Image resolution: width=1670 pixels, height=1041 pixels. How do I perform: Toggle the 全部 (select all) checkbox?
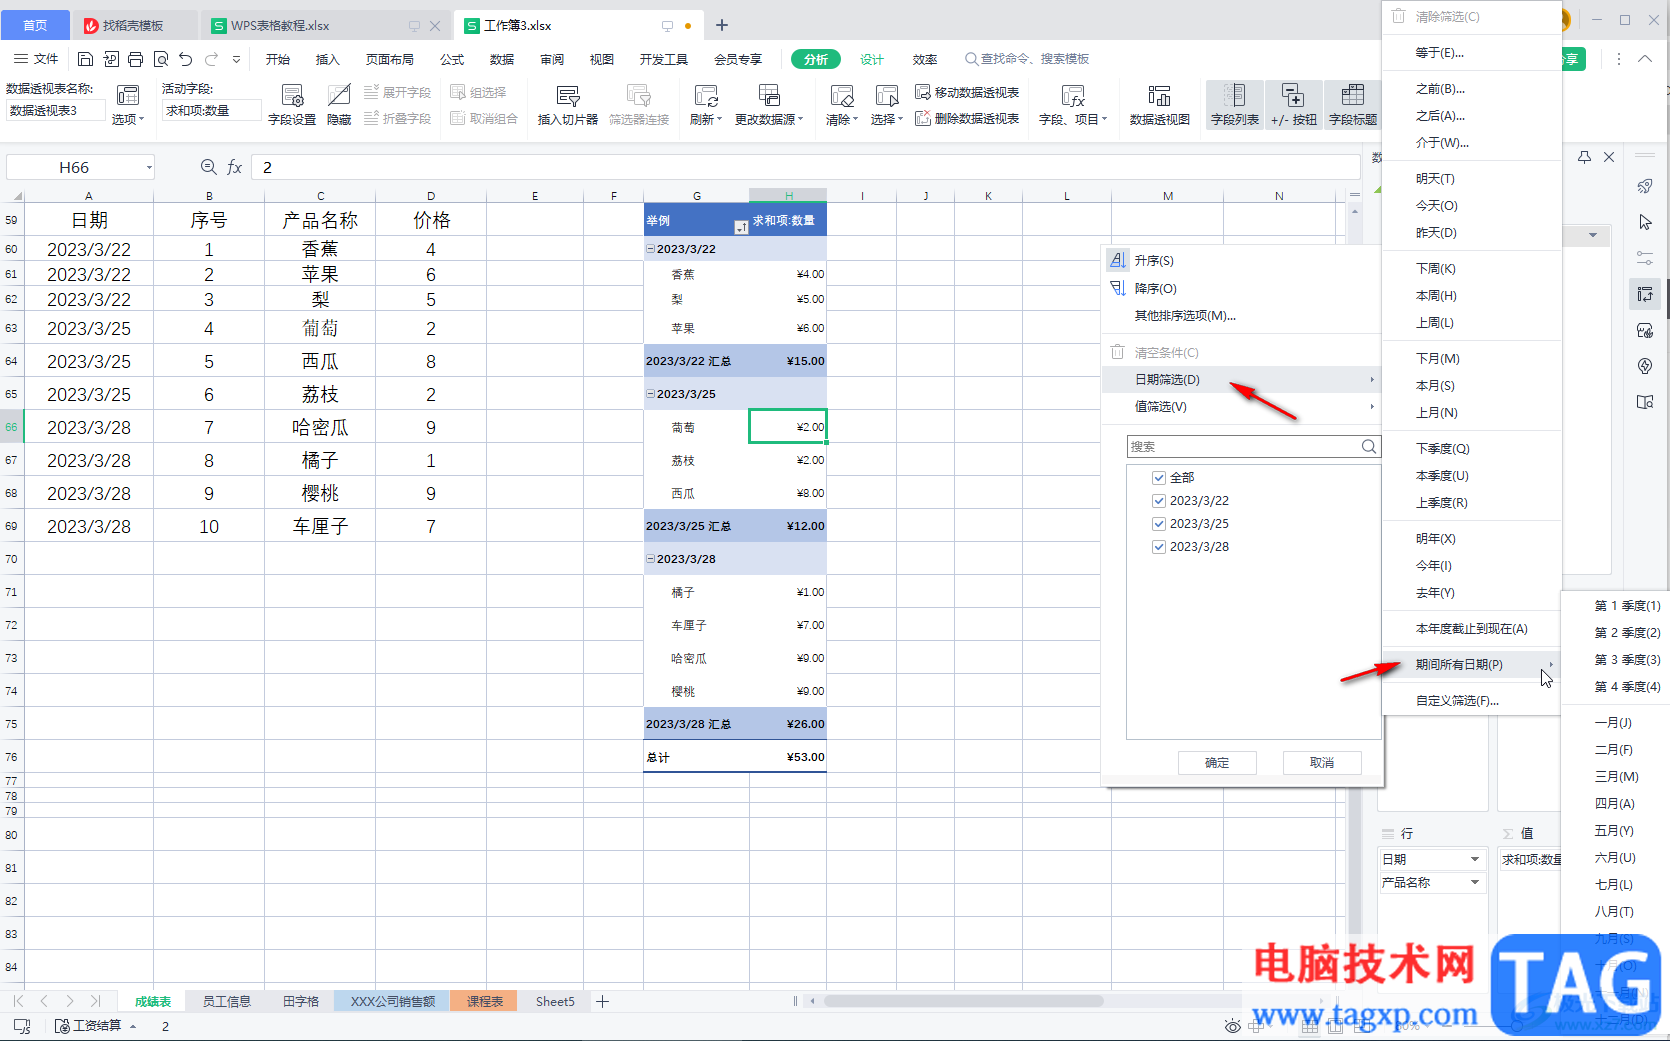(x=1159, y=478)
